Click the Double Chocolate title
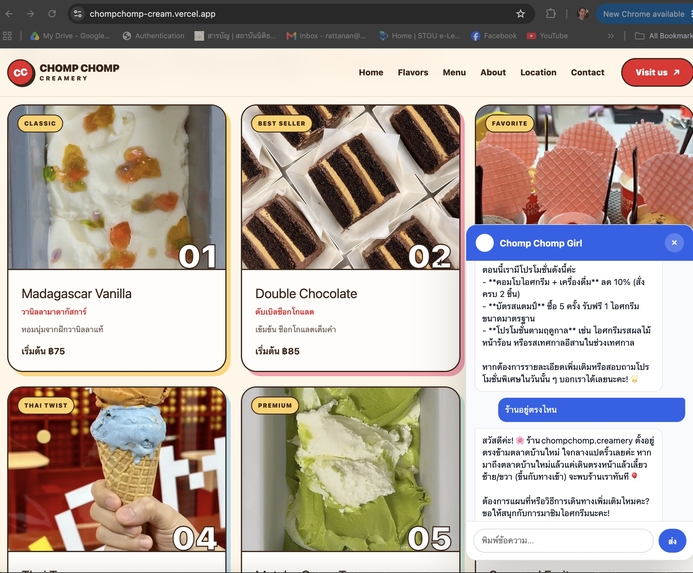The height and width of the screenshot is (573, 693). coord(306,294)
